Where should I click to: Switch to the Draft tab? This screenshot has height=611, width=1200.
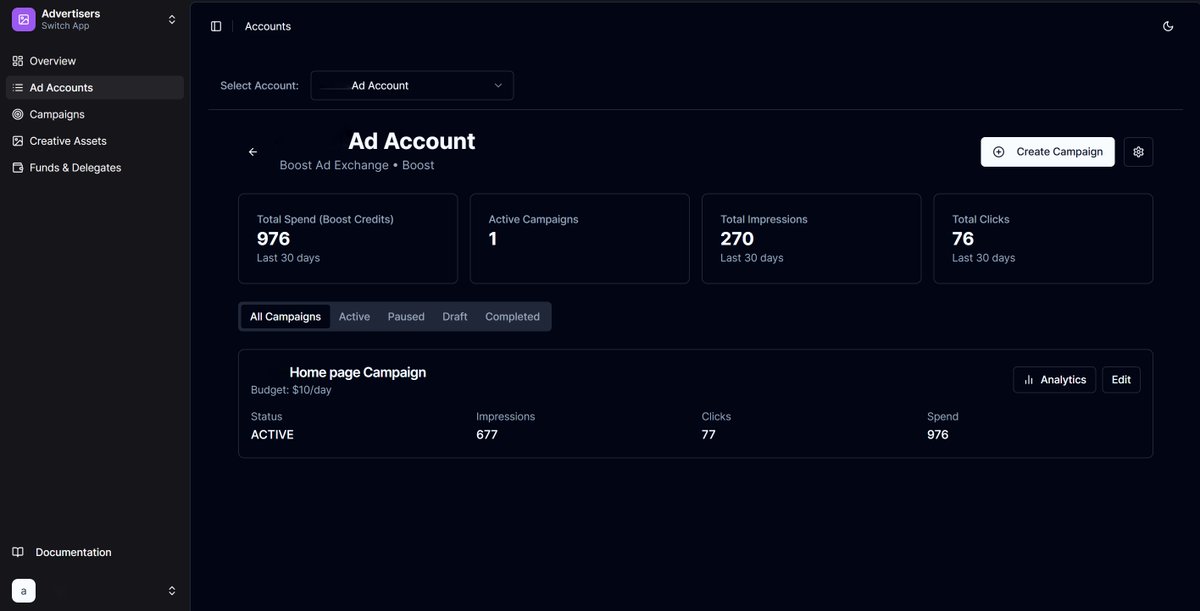coord(455,317)
